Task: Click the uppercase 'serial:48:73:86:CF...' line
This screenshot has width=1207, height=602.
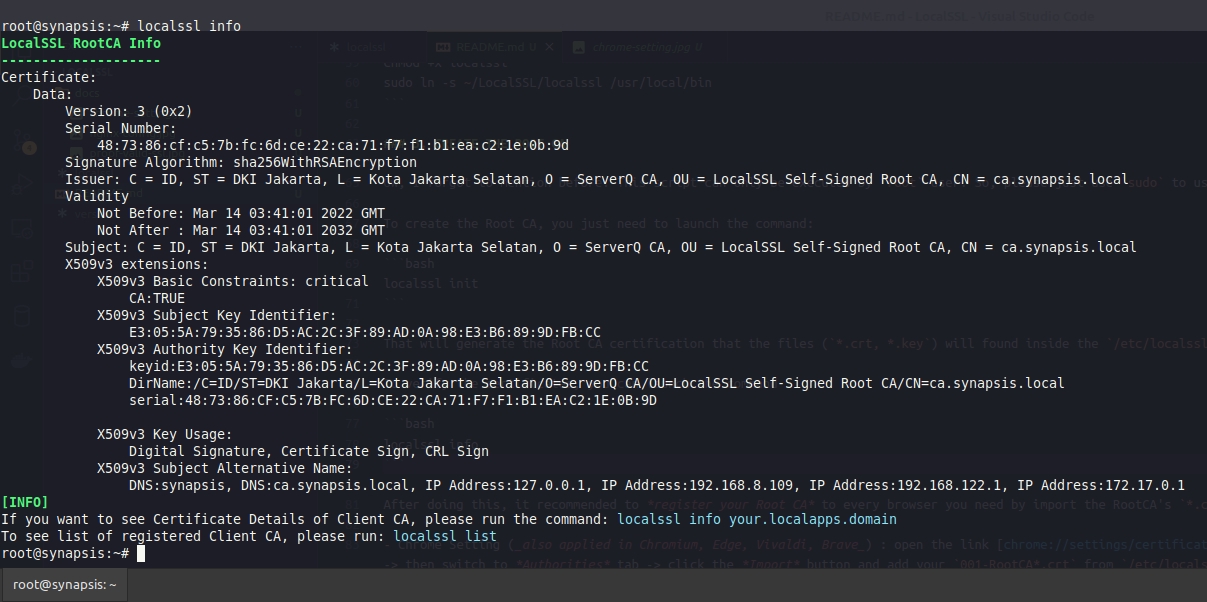Action: [x=393, y=400]
